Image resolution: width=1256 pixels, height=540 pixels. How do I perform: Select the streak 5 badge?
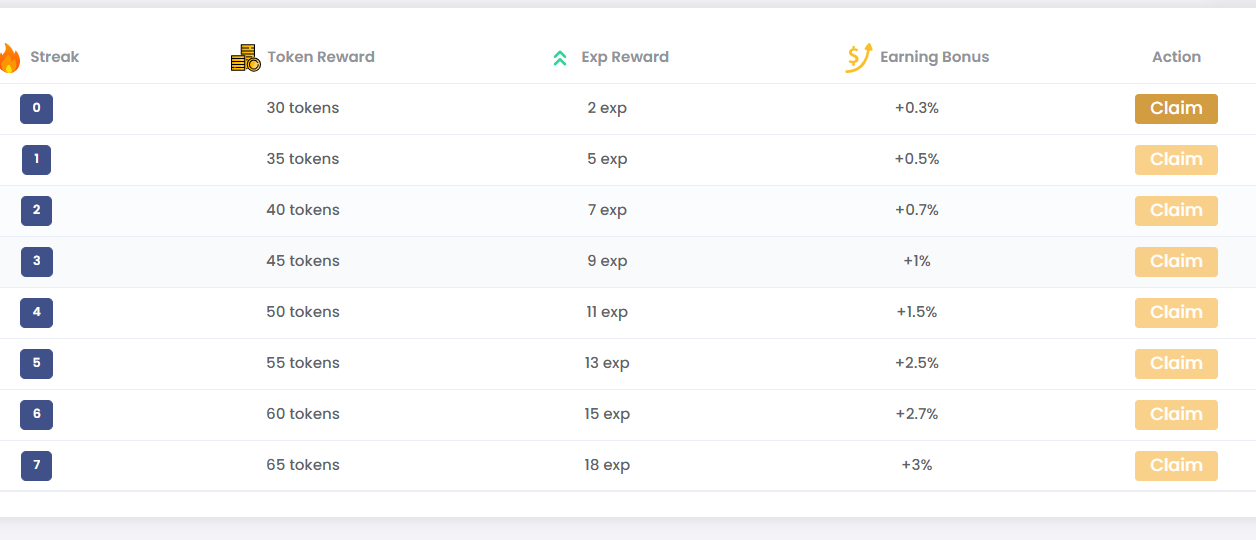point(36,364)
